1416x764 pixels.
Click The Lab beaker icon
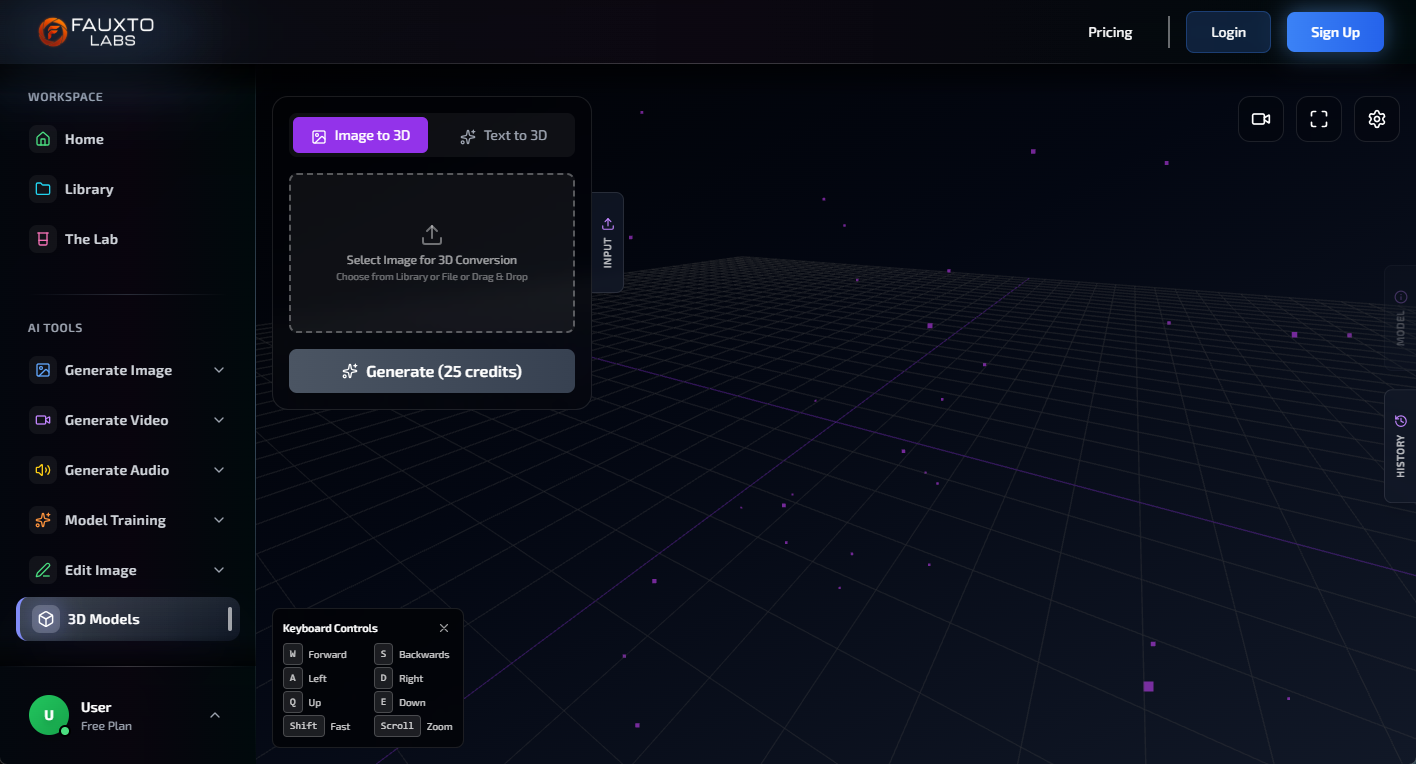click(43, 239)
